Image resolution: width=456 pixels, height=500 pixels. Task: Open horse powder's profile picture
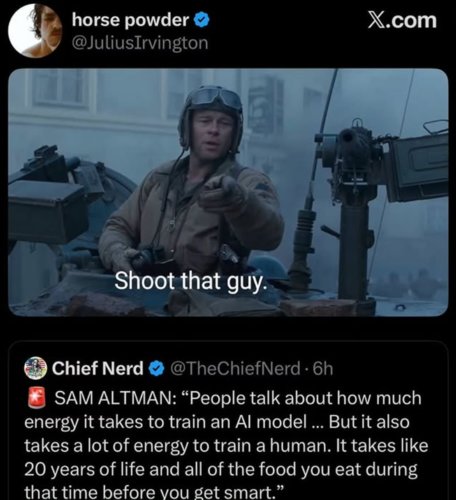point(35,30)
